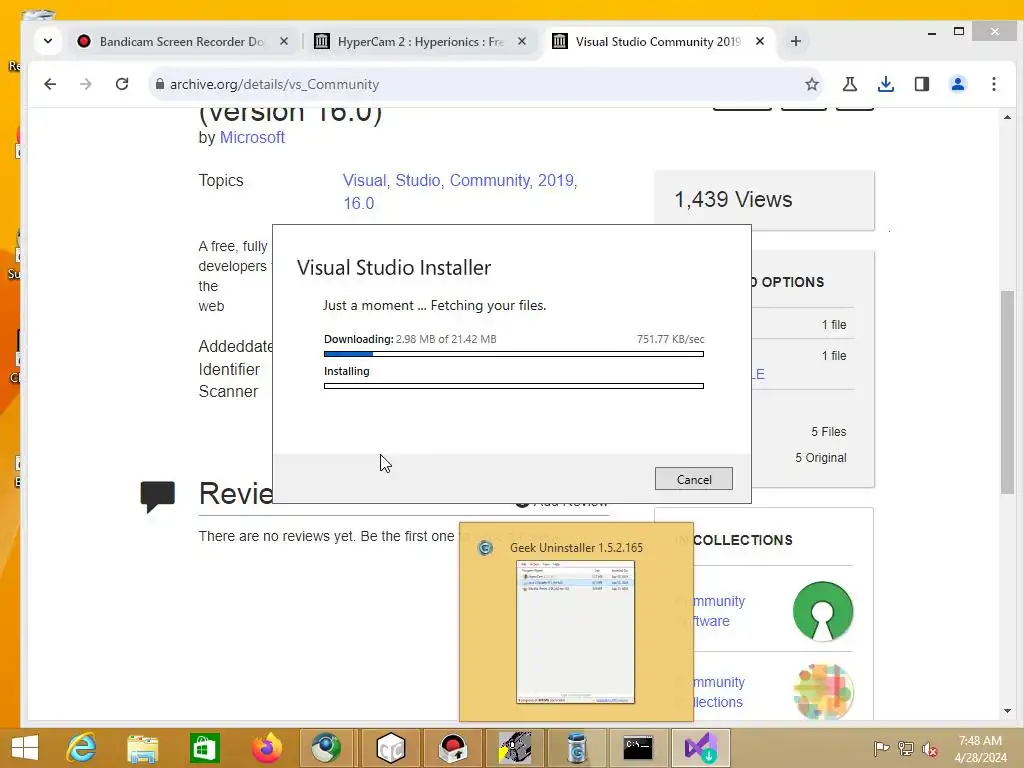Image resolution: width=1024 pixels, height=768 pixels.
Task: Click the Installing progress bar
Action: (513, 386)
